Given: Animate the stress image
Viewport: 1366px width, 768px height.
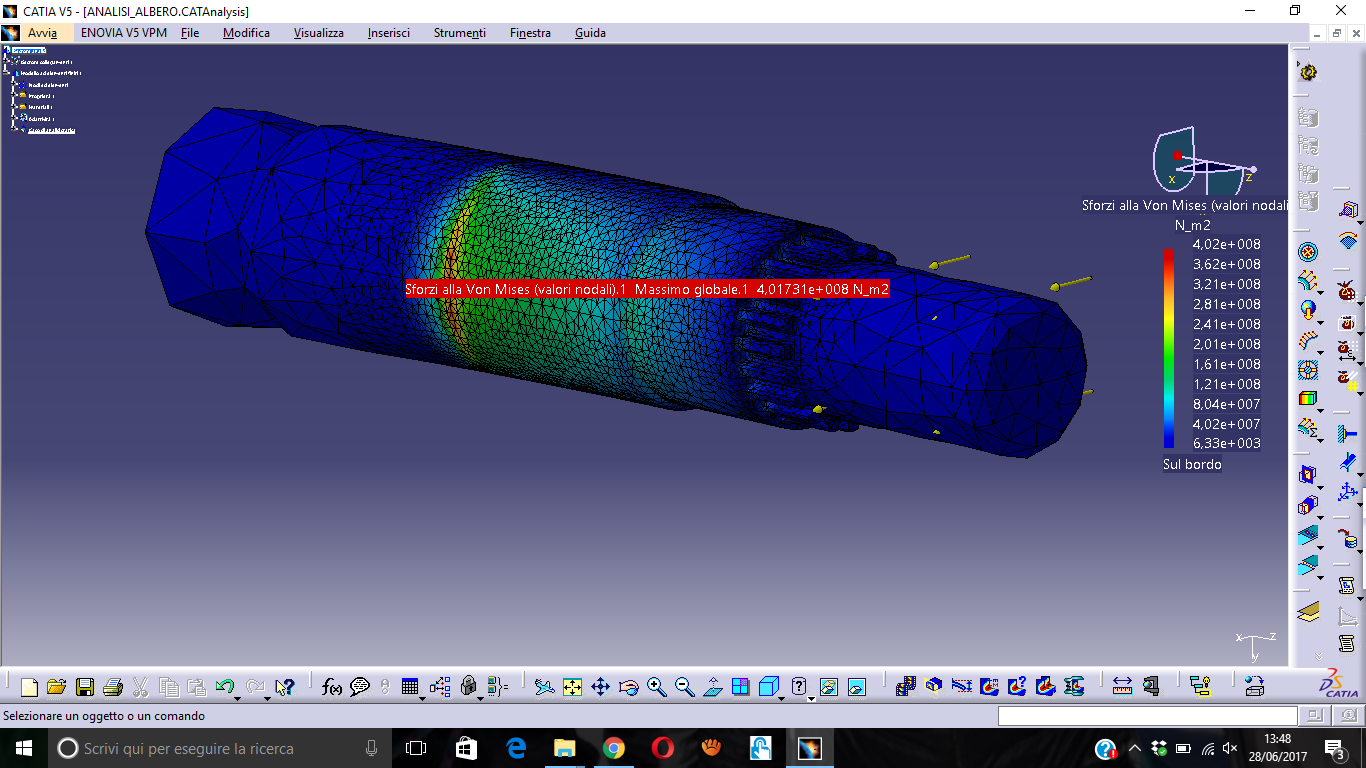Looking at the screenshot, I should coord(905,687).
